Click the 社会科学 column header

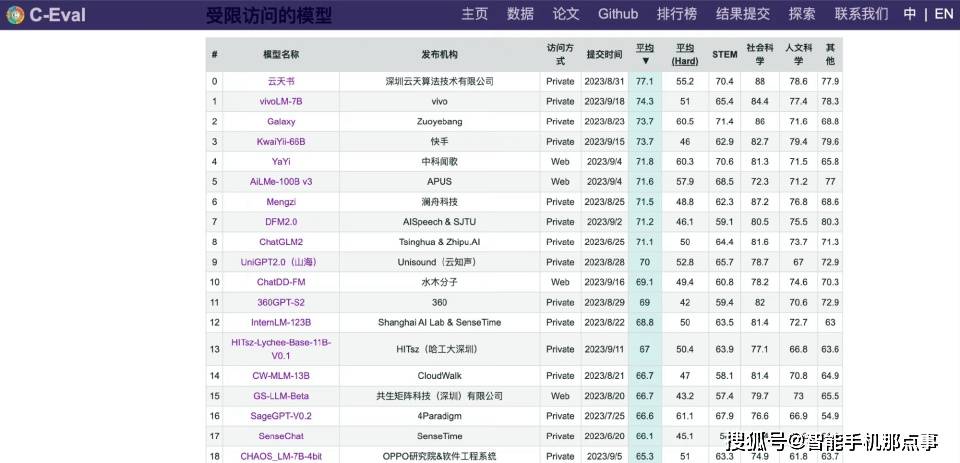(760, 55)
